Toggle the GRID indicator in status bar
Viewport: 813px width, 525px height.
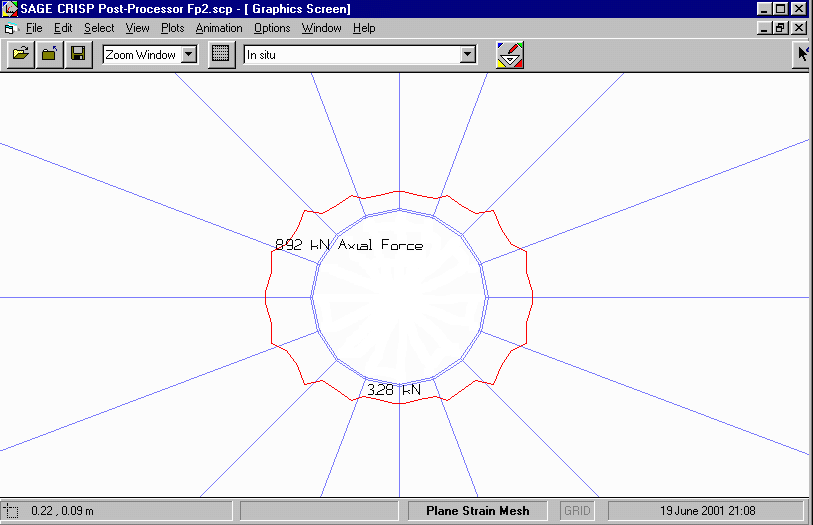coord(577,511)
